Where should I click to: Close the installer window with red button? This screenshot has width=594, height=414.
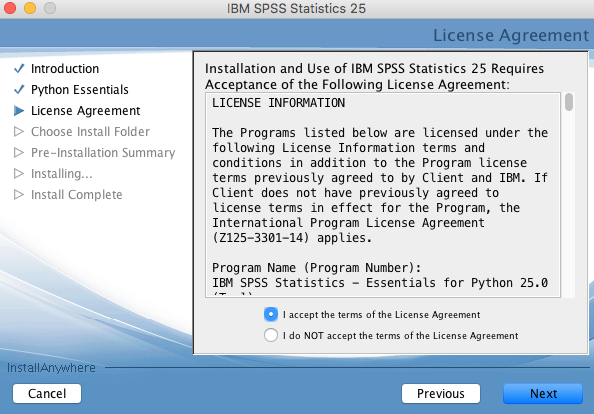click(9, 8)
